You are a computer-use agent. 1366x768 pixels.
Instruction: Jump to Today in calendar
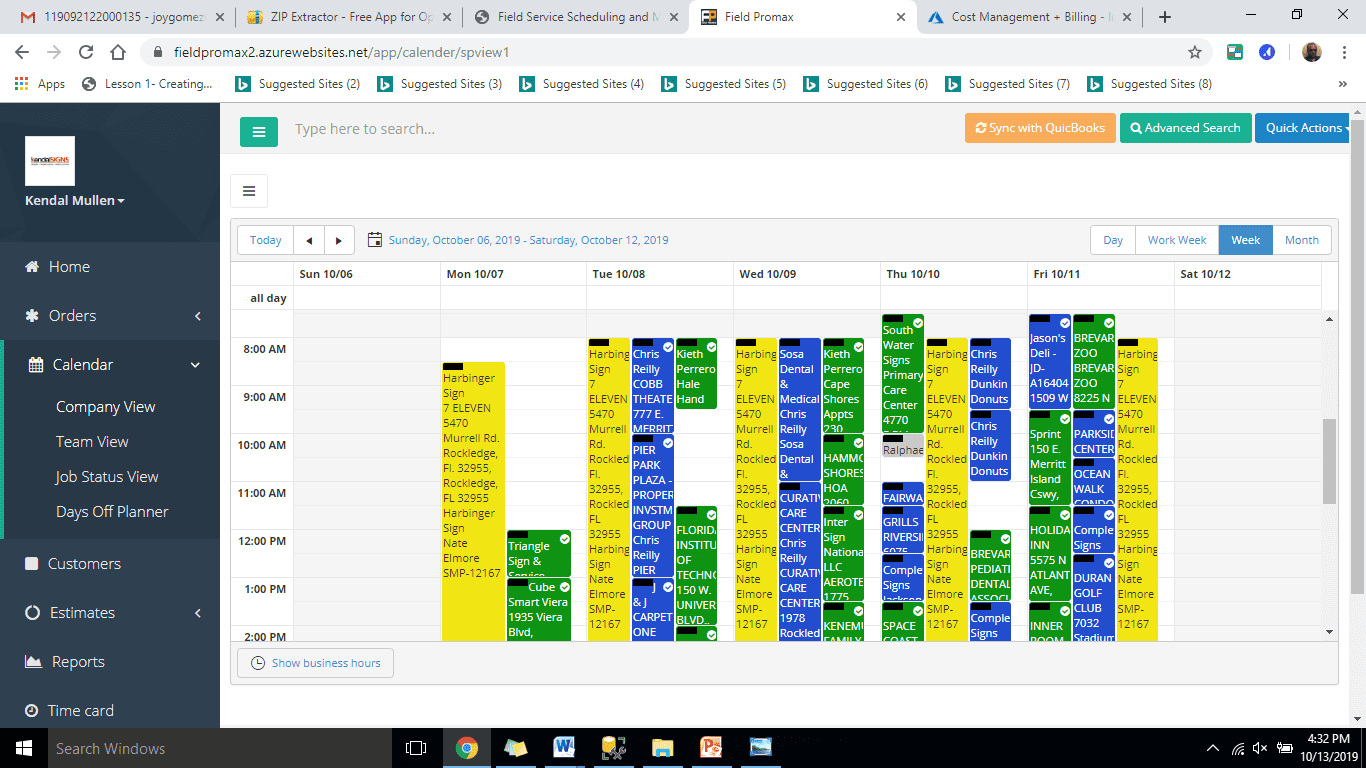266,240
